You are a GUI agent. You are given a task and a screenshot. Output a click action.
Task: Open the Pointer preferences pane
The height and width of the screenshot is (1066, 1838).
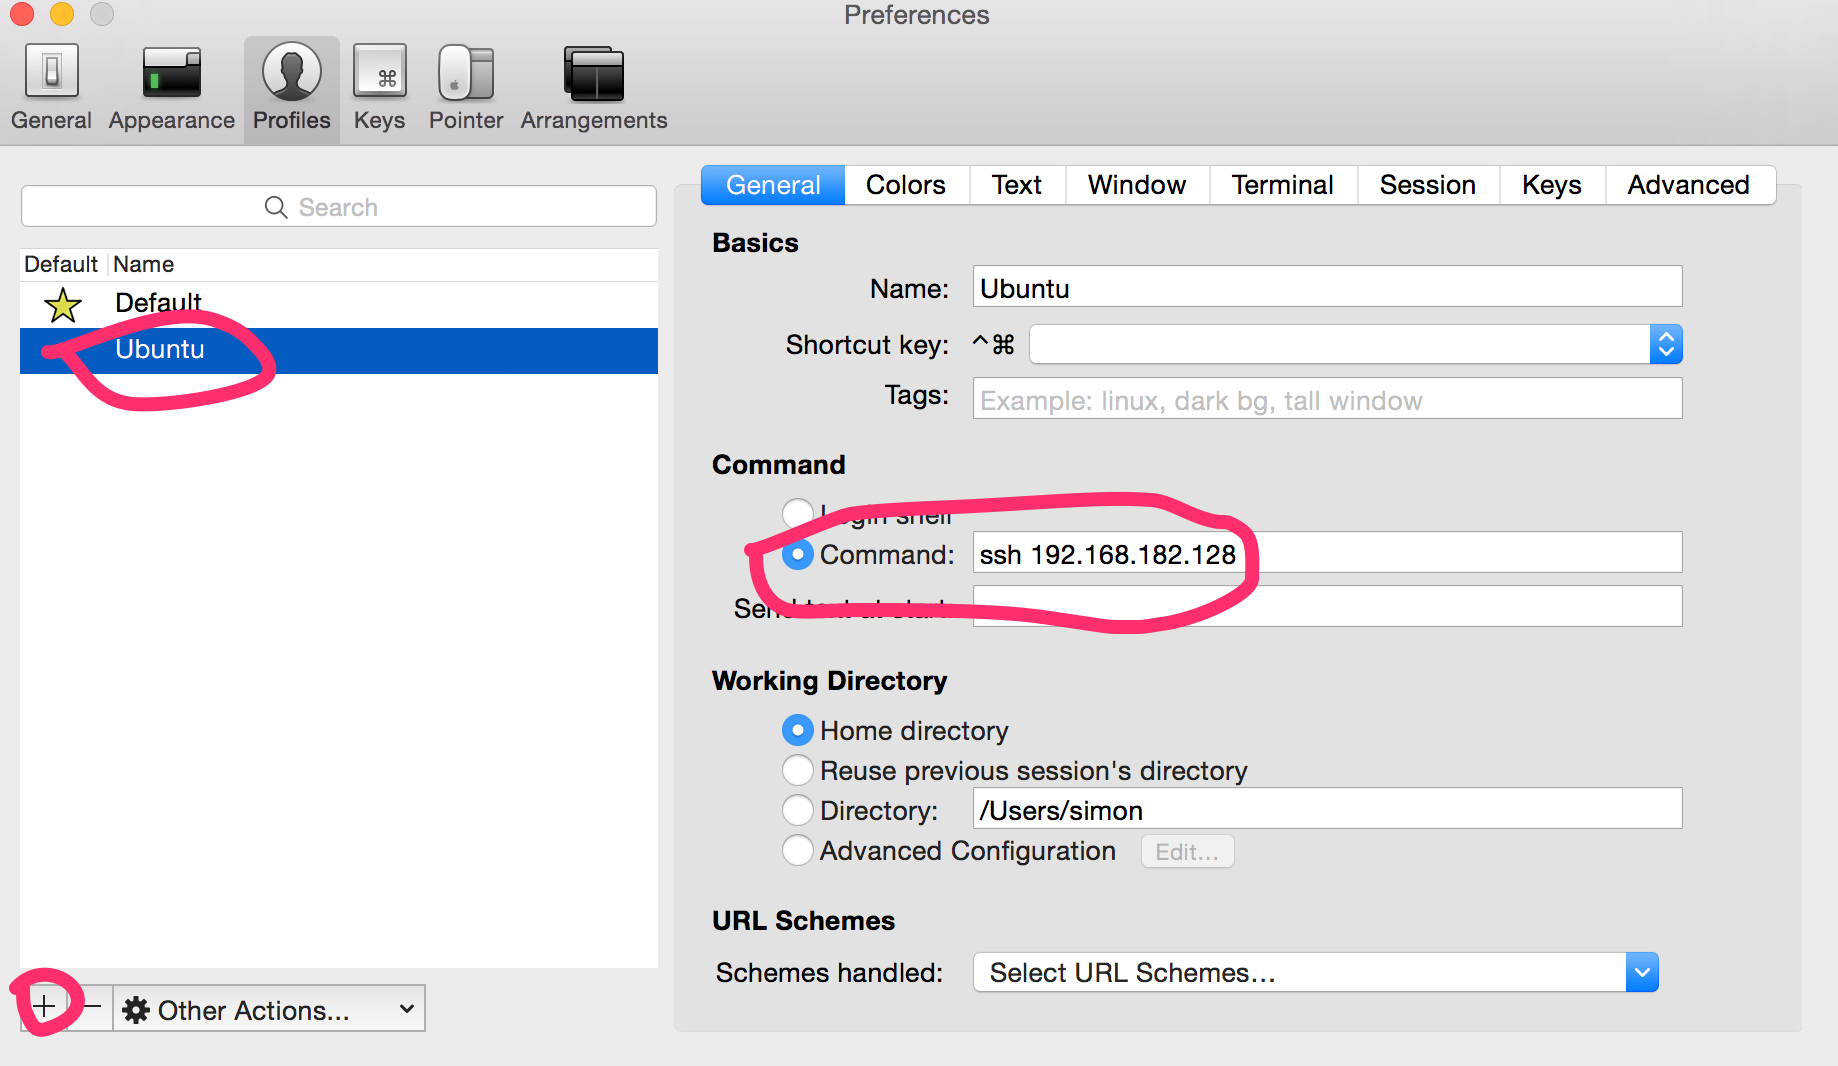466,88
